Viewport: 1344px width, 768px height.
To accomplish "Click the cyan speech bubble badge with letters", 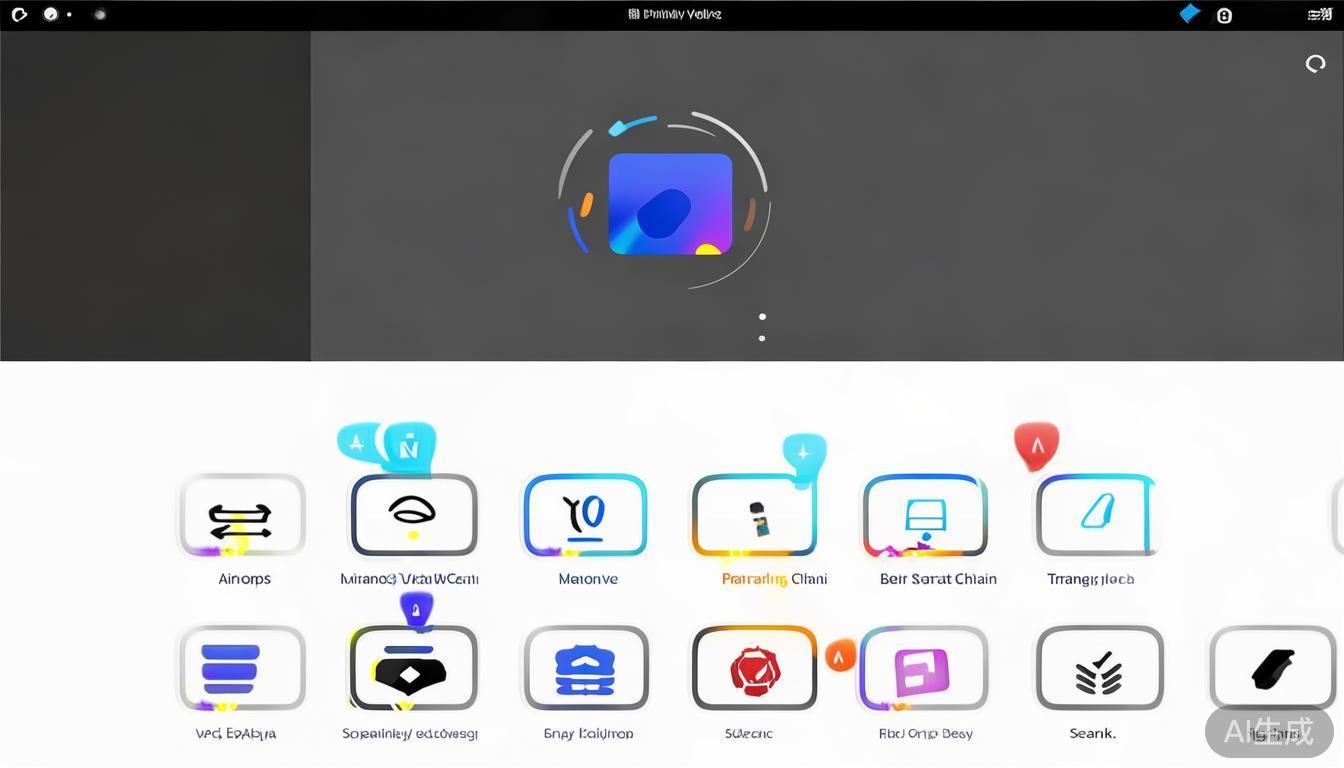I will pyautogui.click(x=387, y=445).
